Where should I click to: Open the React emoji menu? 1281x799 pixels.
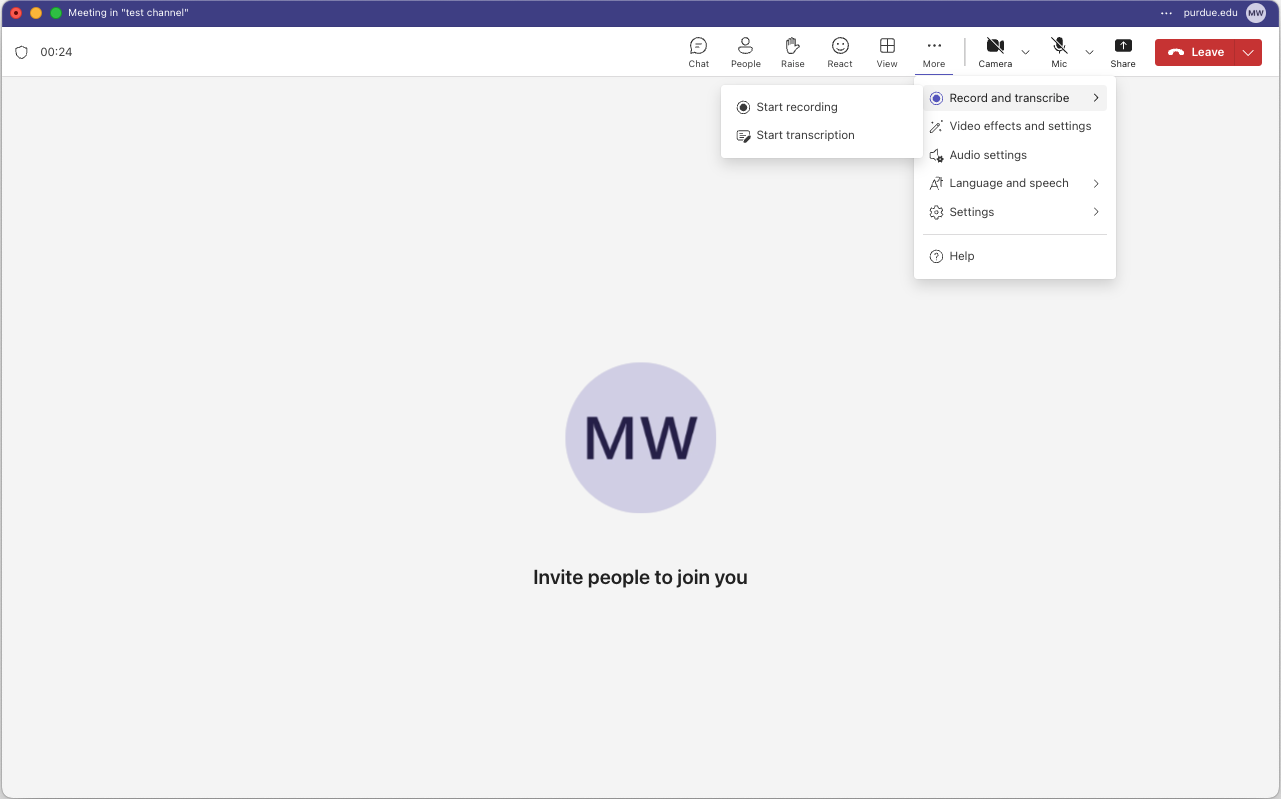840,52
